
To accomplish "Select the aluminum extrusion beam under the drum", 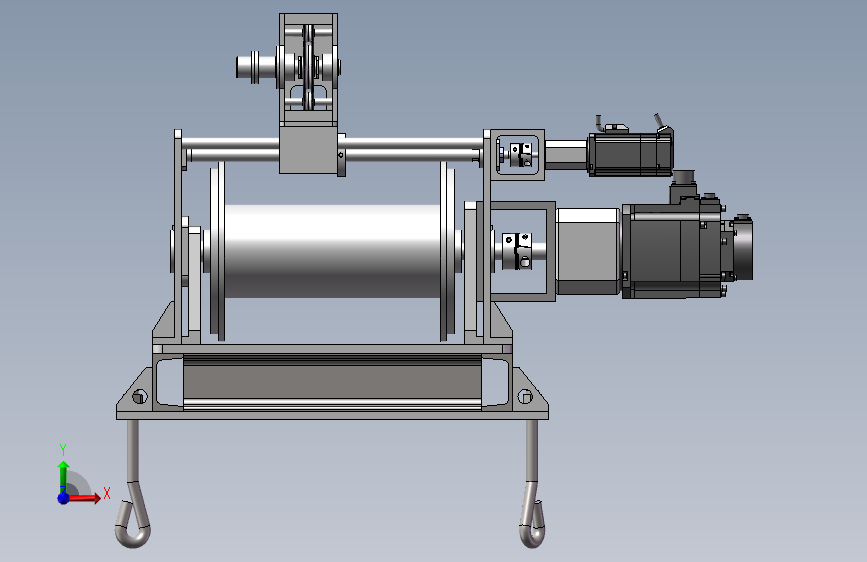I will (332, 383).
